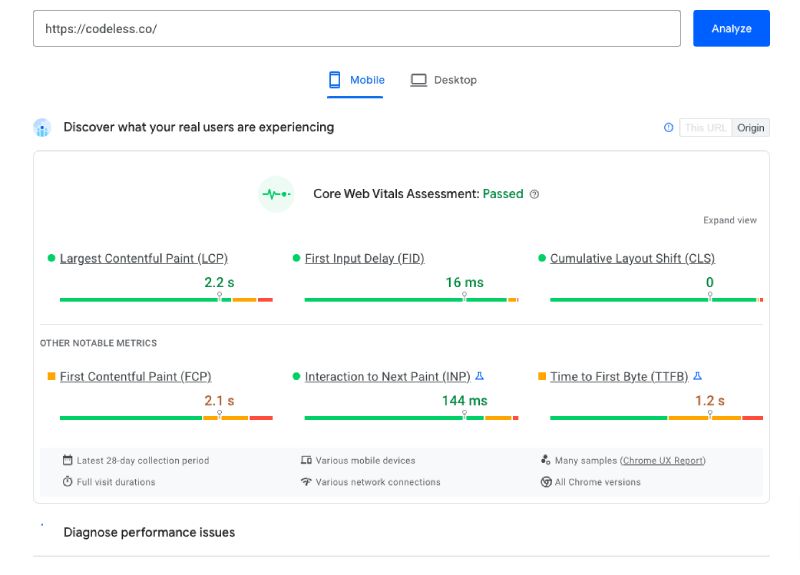Click the Core Web Vitals pulse icon
Image resolution: width=800 pixels, height=575 pixels.
pos(275,194)
